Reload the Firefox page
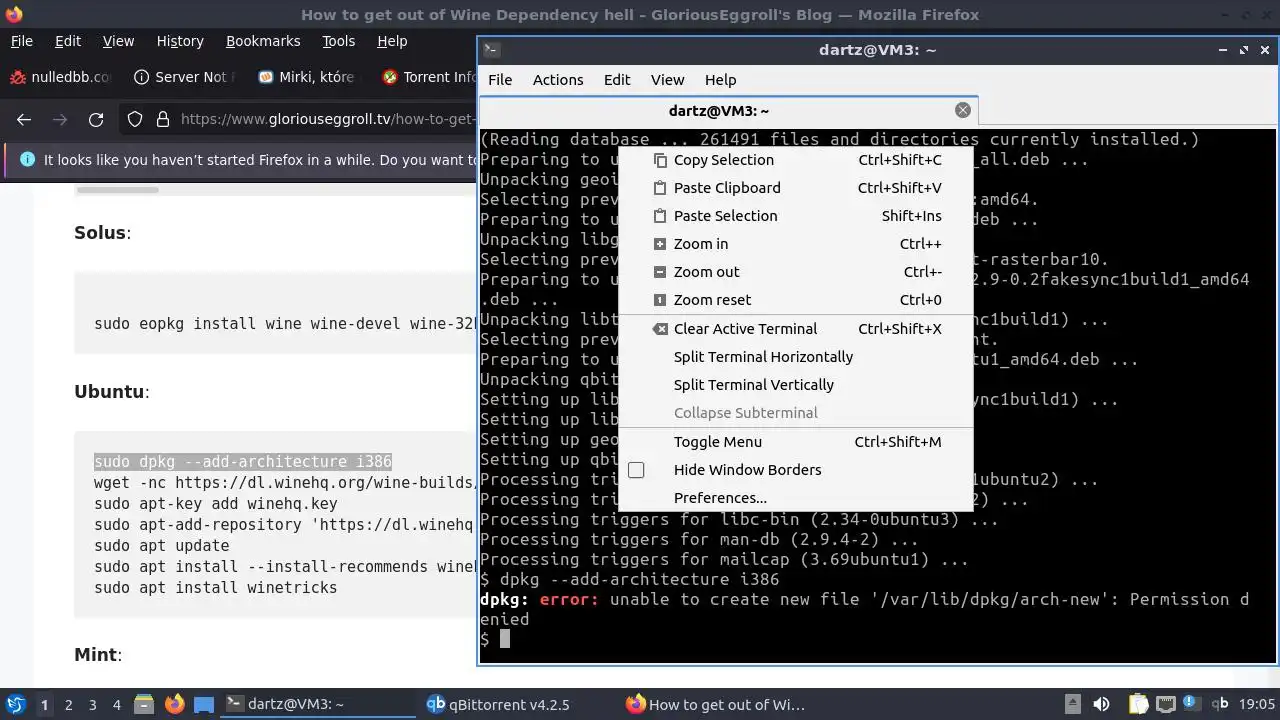1280x720 pixels. [96, 119]
